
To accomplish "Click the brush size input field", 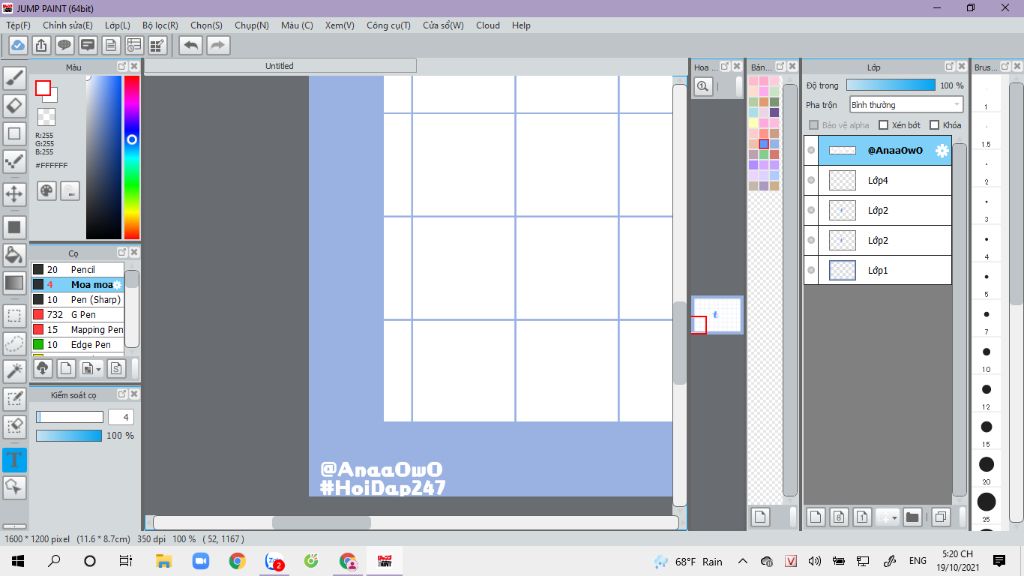I will [121, 417].
